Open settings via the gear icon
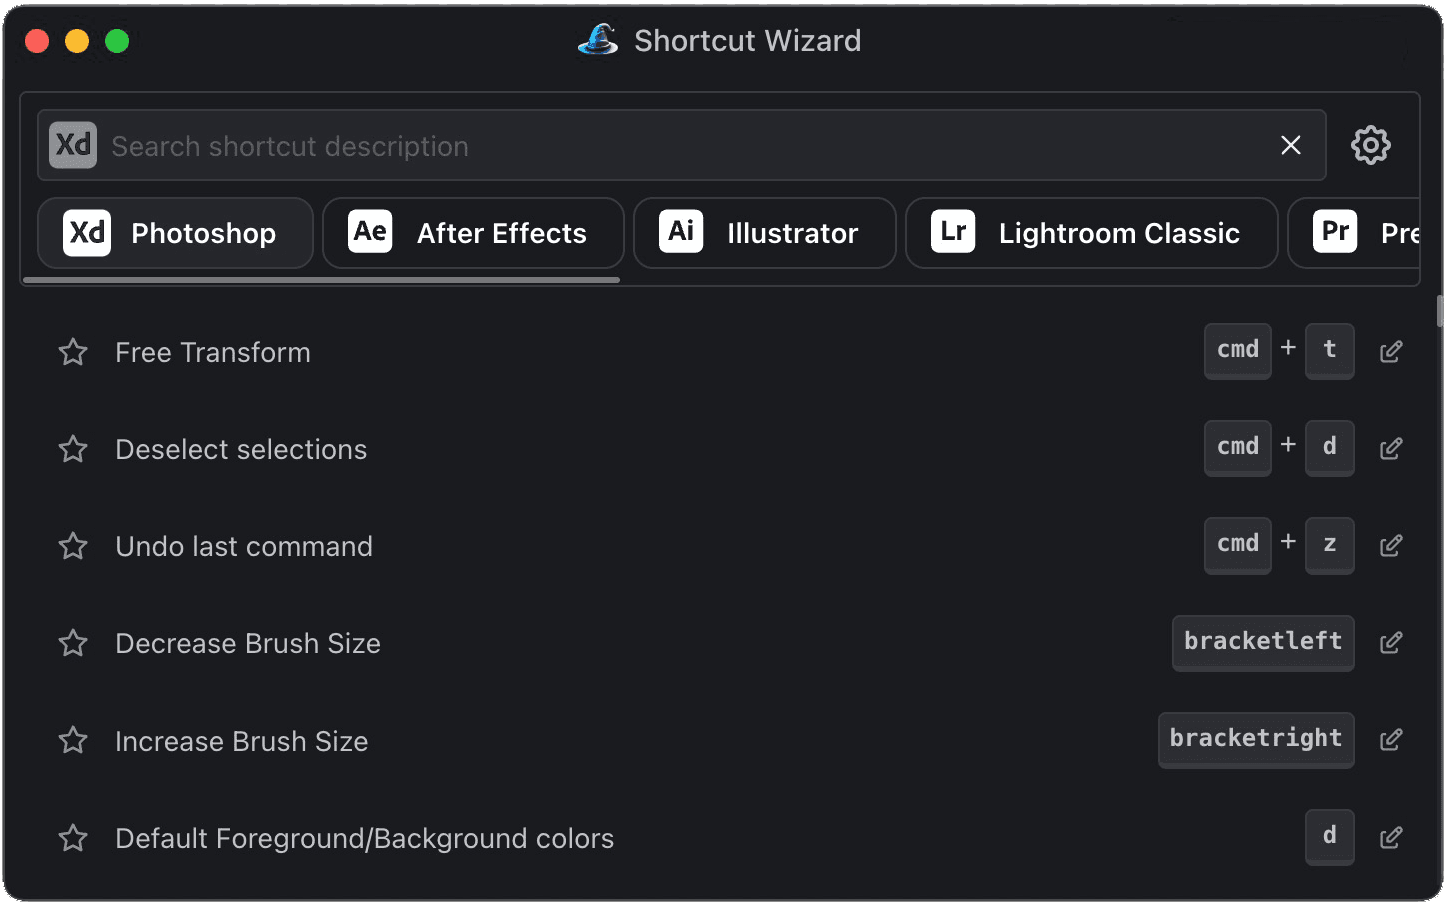The width and height of the screenshot is (1445, 905). pyautogui.click(x=1370, y=146)
